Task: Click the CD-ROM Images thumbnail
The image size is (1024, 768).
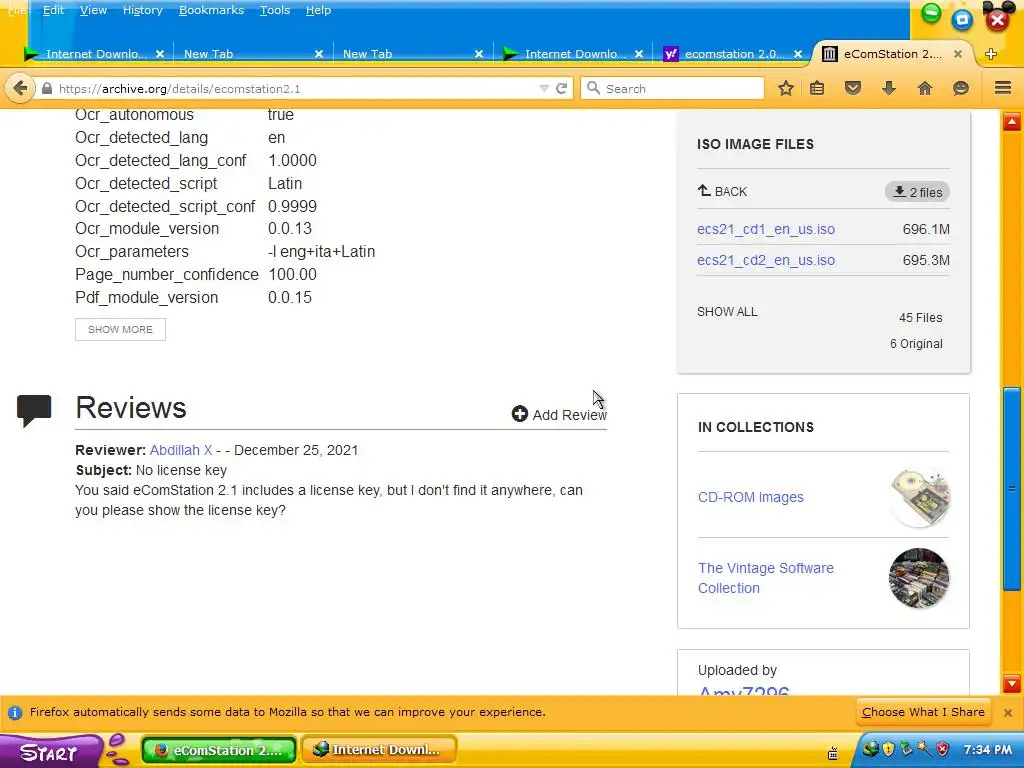Action: coord(919,497)
